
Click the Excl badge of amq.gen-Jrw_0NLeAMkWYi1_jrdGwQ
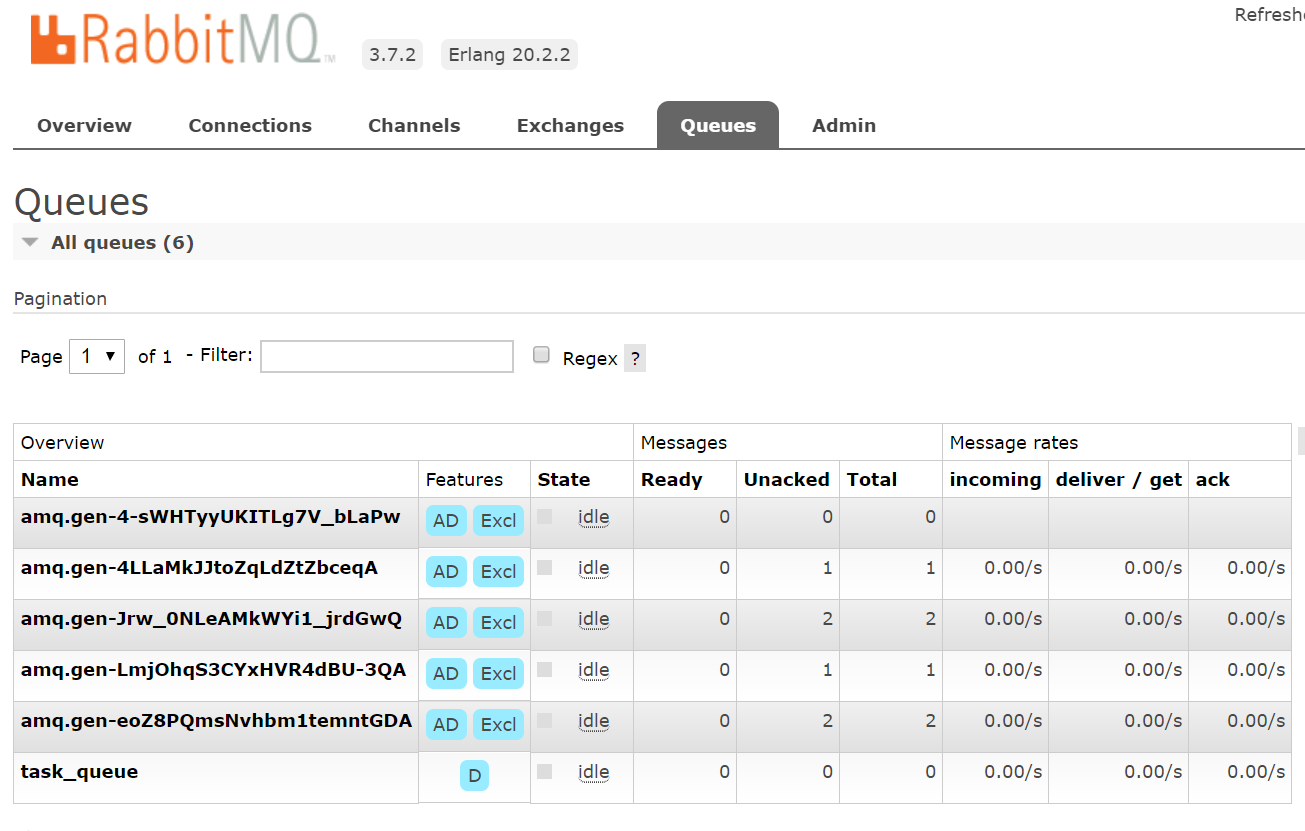(x=498, y=622)
